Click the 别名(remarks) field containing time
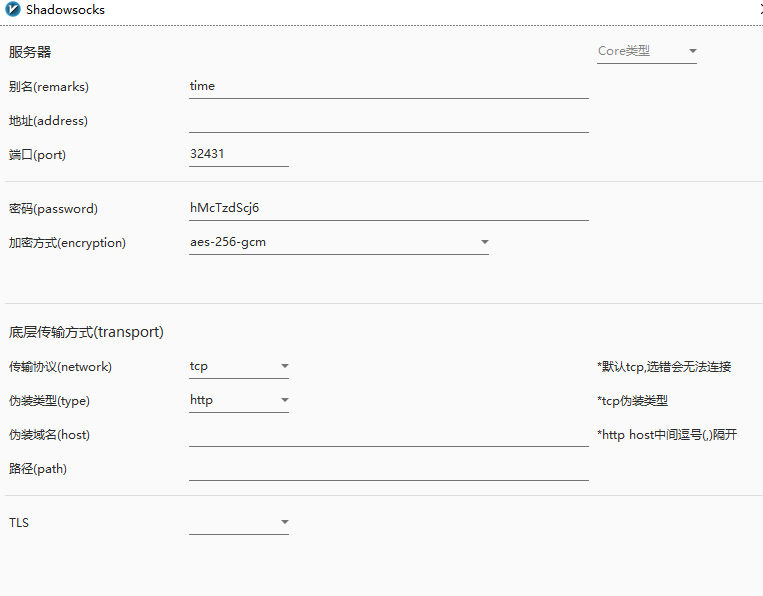 tap(389, 86)
